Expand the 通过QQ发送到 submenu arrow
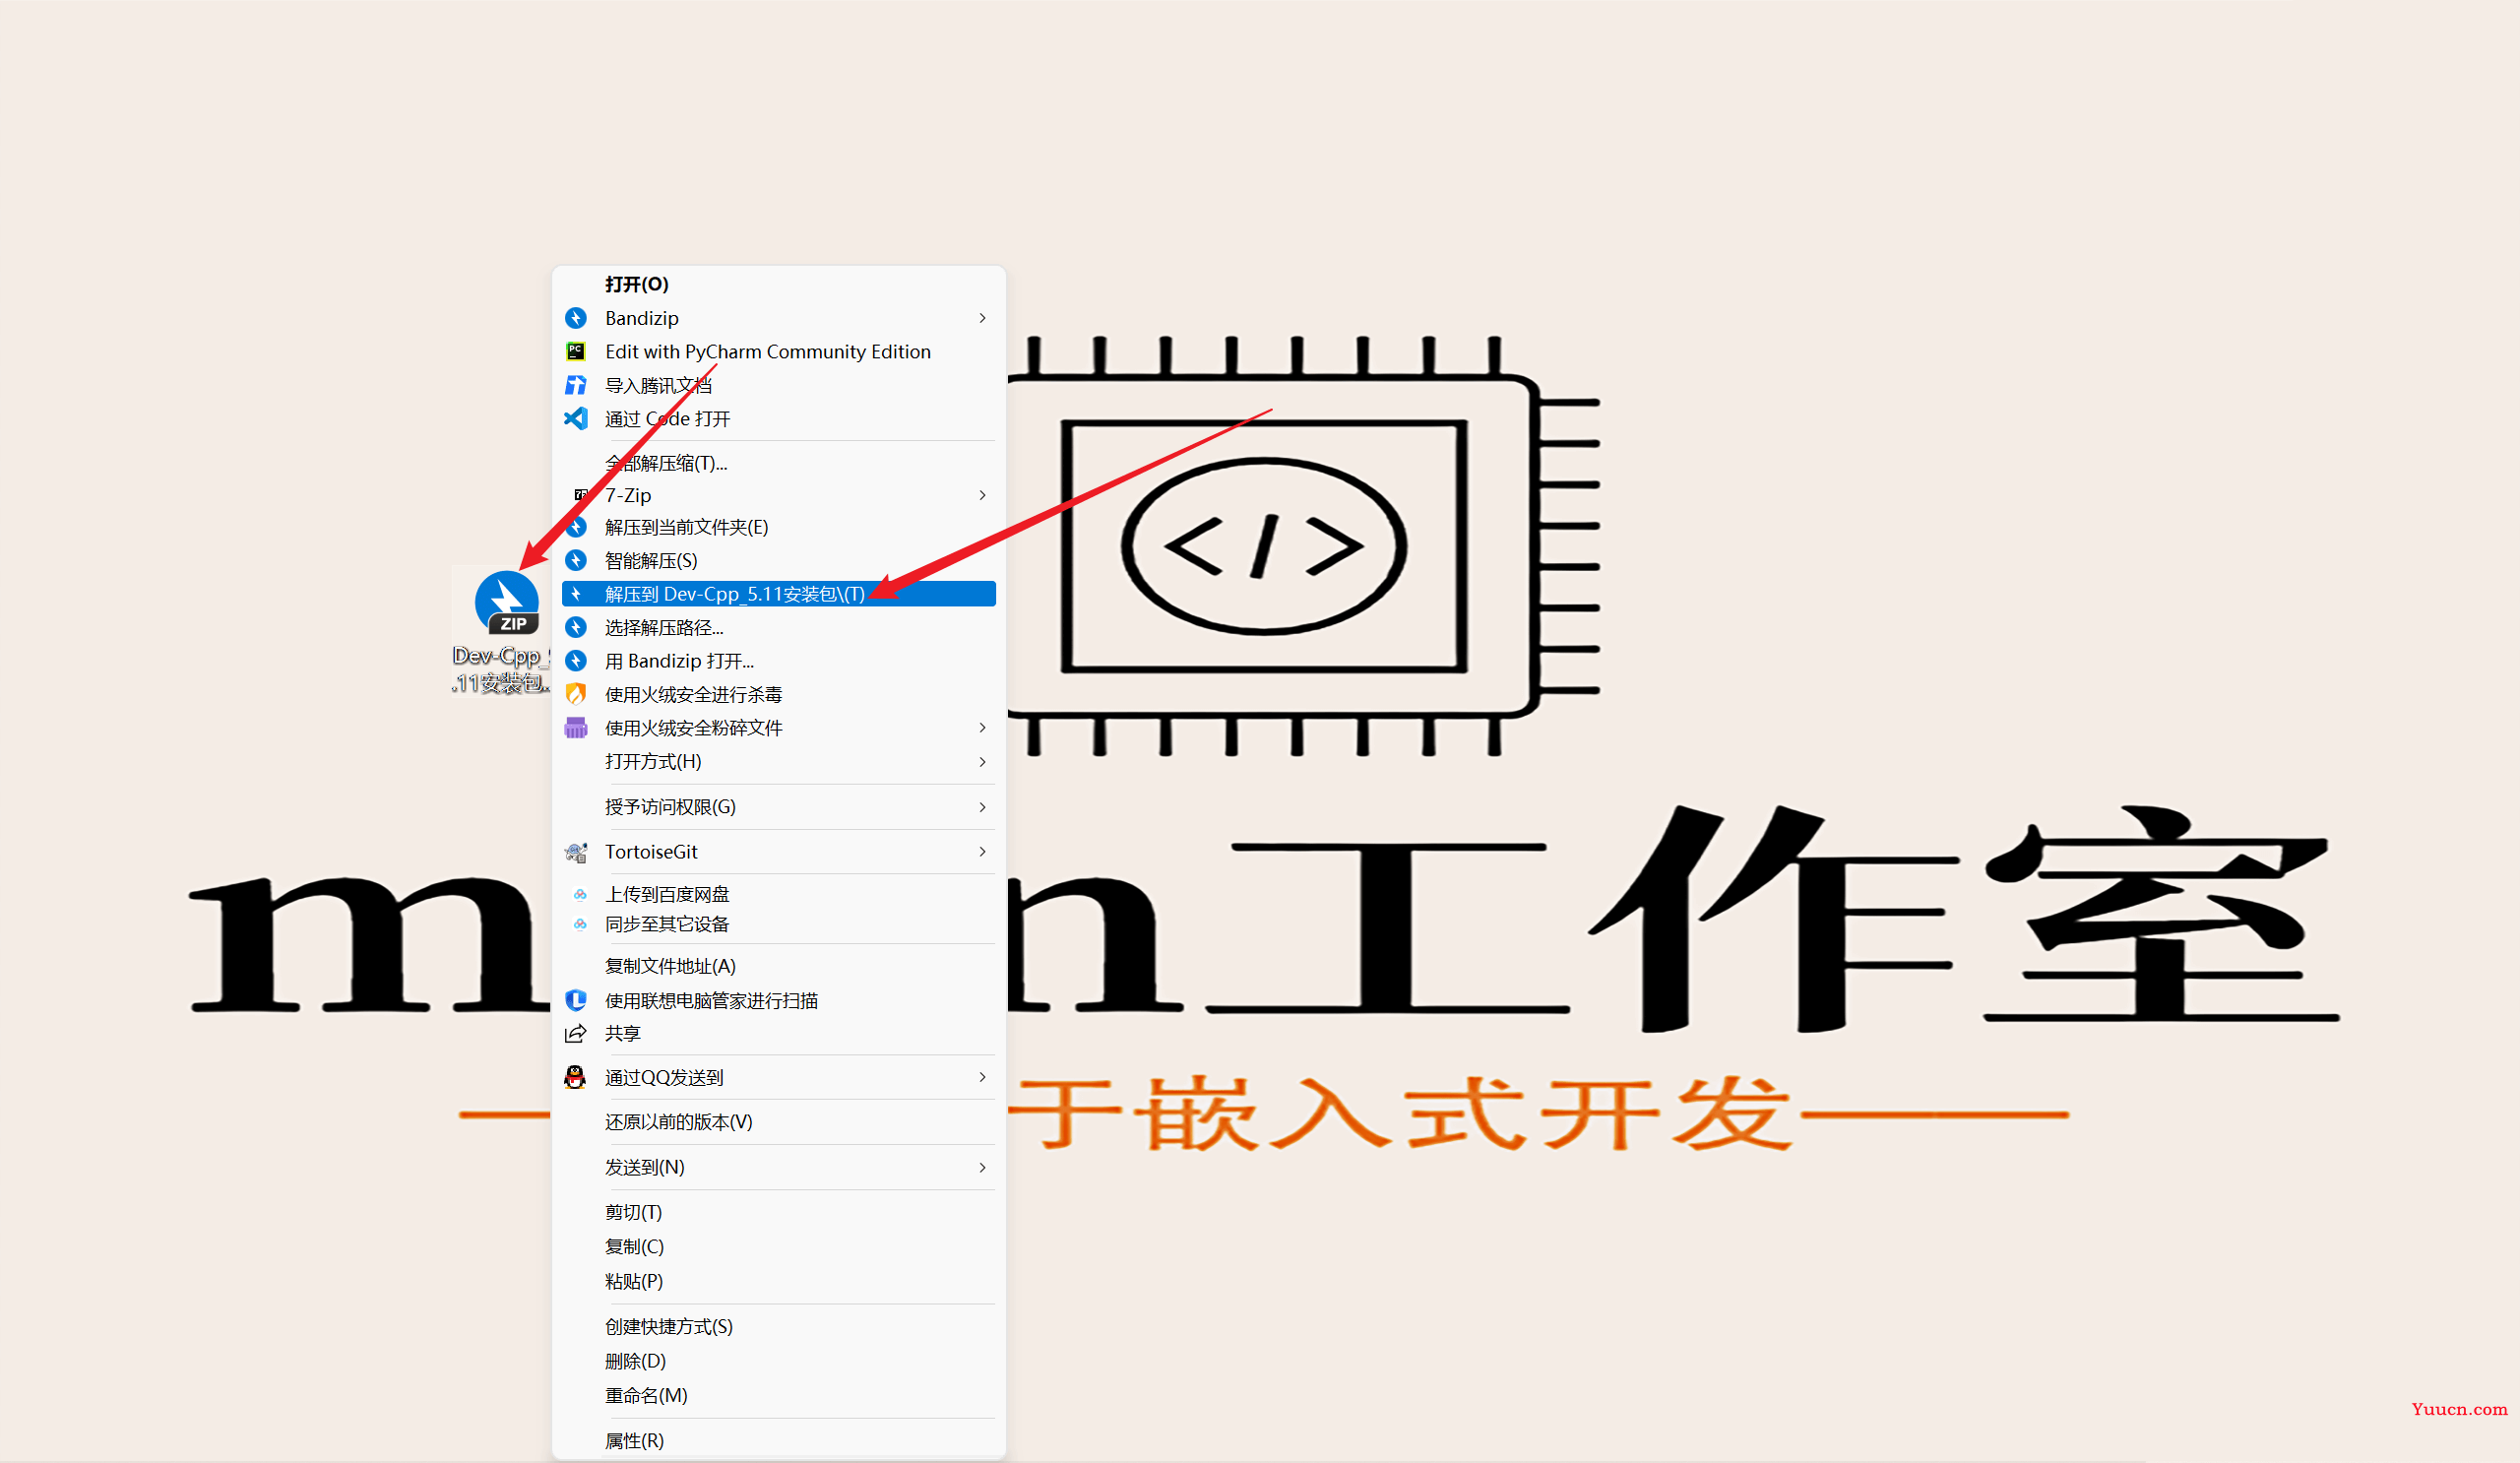The image size is (2520, 1463). point(982,1077)
